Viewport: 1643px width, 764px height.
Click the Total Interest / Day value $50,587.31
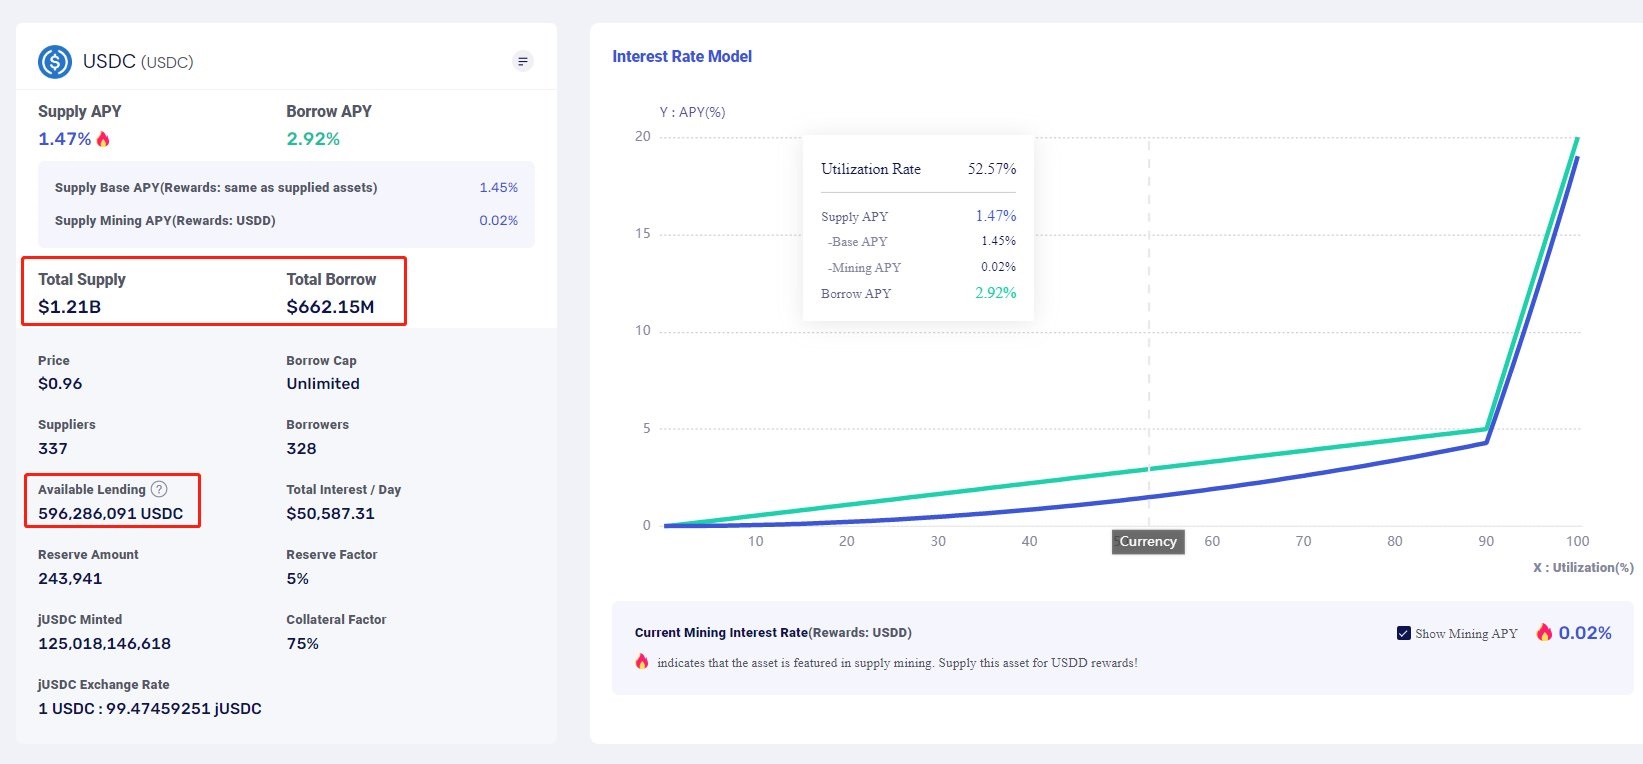tap(330, 514)
